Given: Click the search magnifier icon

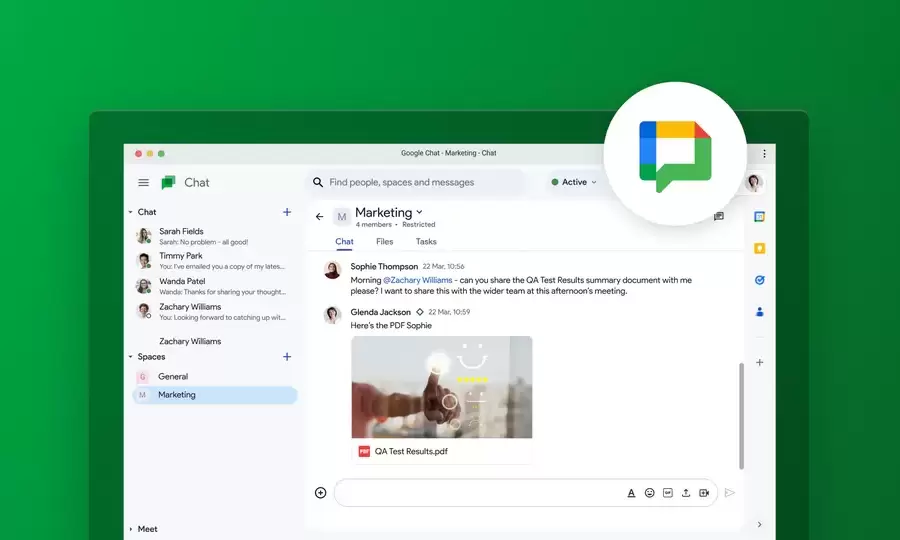Looking at the screenshot, I should point(317,182).
